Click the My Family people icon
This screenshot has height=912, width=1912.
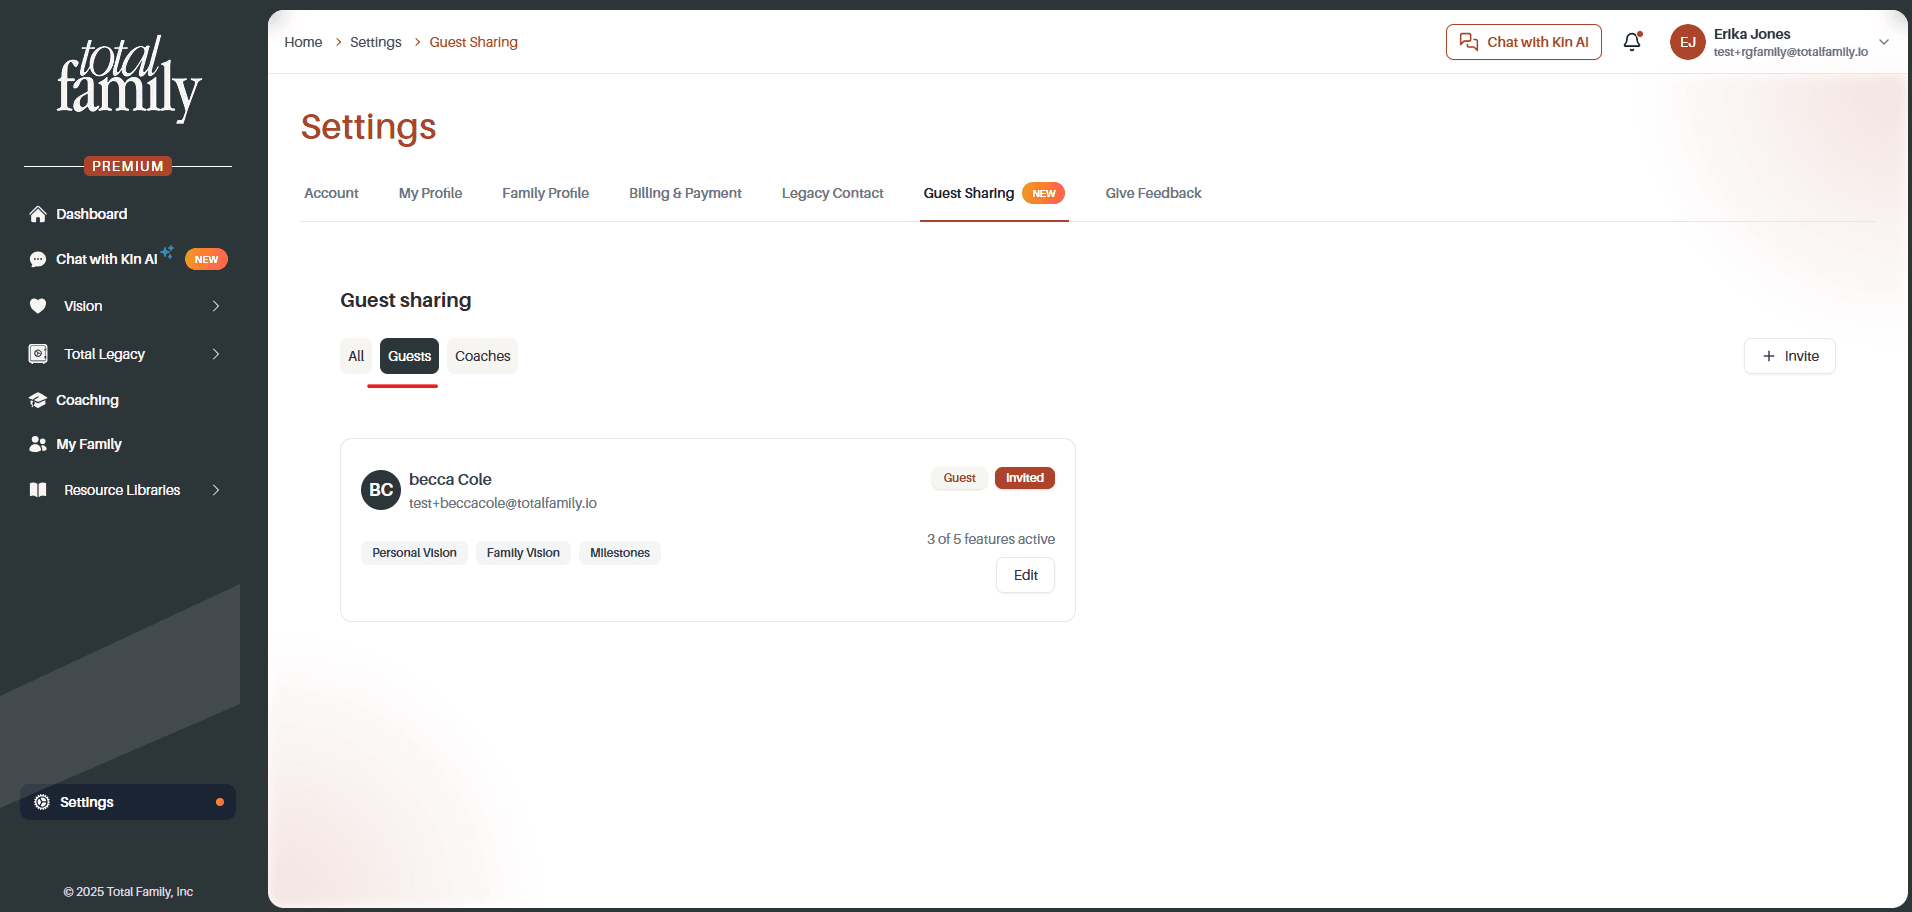click(38, 444)
